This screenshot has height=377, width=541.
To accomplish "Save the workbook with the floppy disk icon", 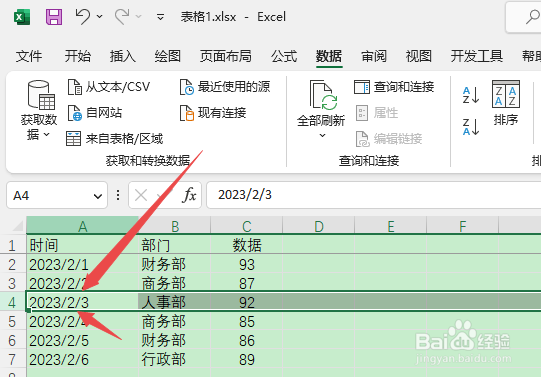I will (x=54, y=17).
